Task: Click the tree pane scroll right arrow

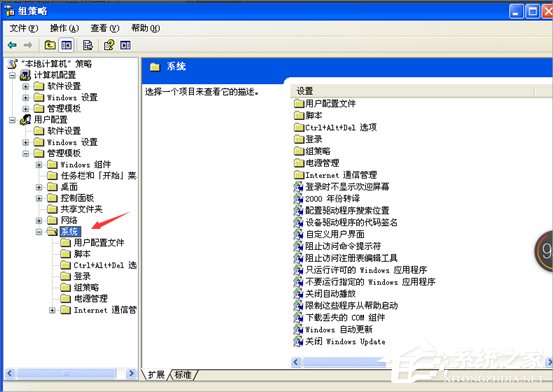Action: click(132, 373)
